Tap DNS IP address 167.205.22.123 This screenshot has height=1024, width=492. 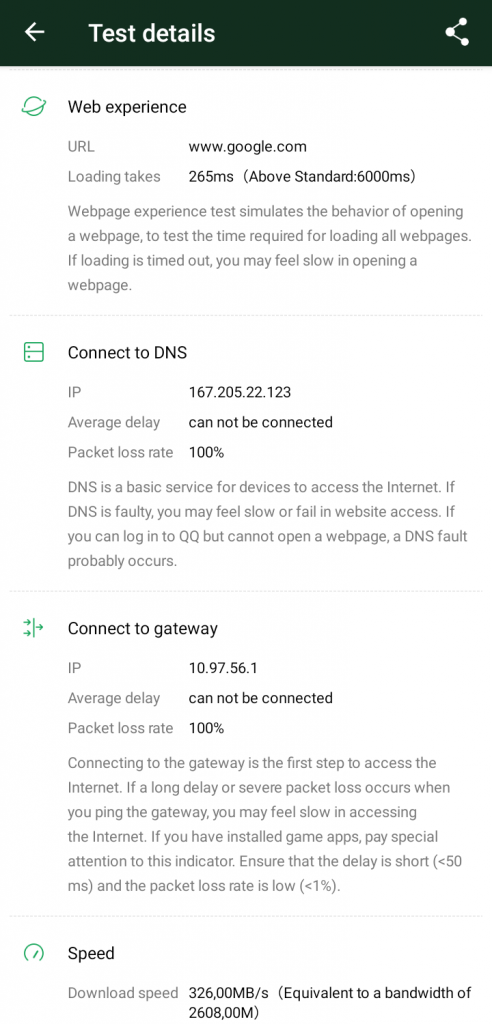coord(240,392)
